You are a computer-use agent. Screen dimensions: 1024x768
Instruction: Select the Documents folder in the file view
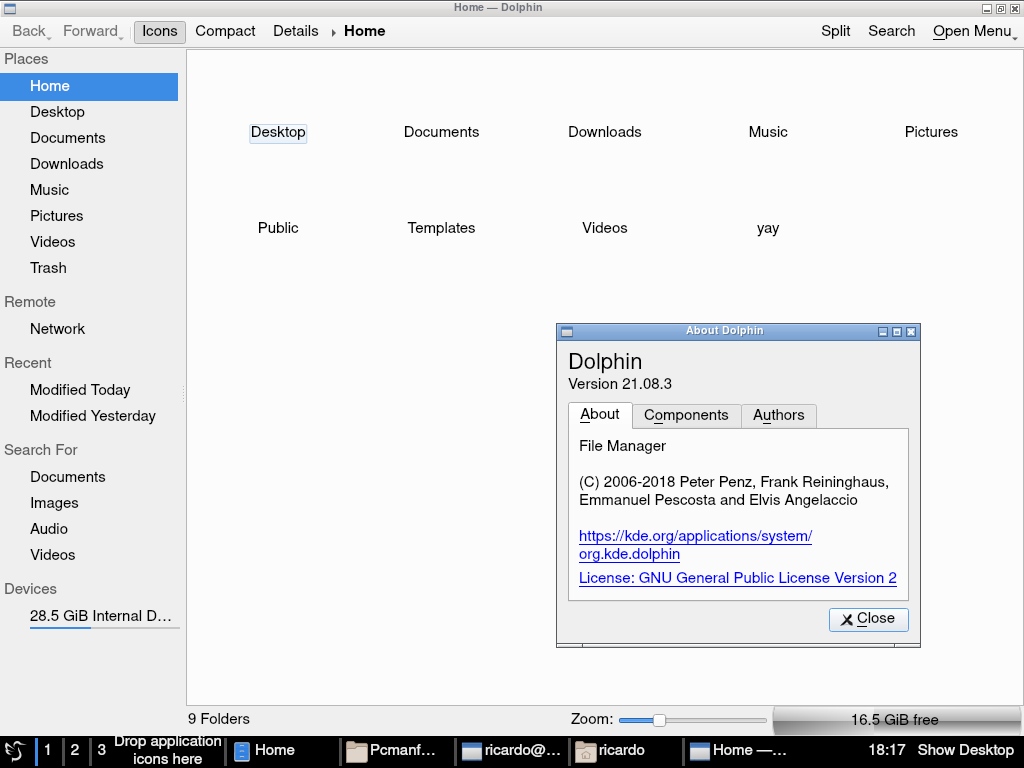coord(441,133)
